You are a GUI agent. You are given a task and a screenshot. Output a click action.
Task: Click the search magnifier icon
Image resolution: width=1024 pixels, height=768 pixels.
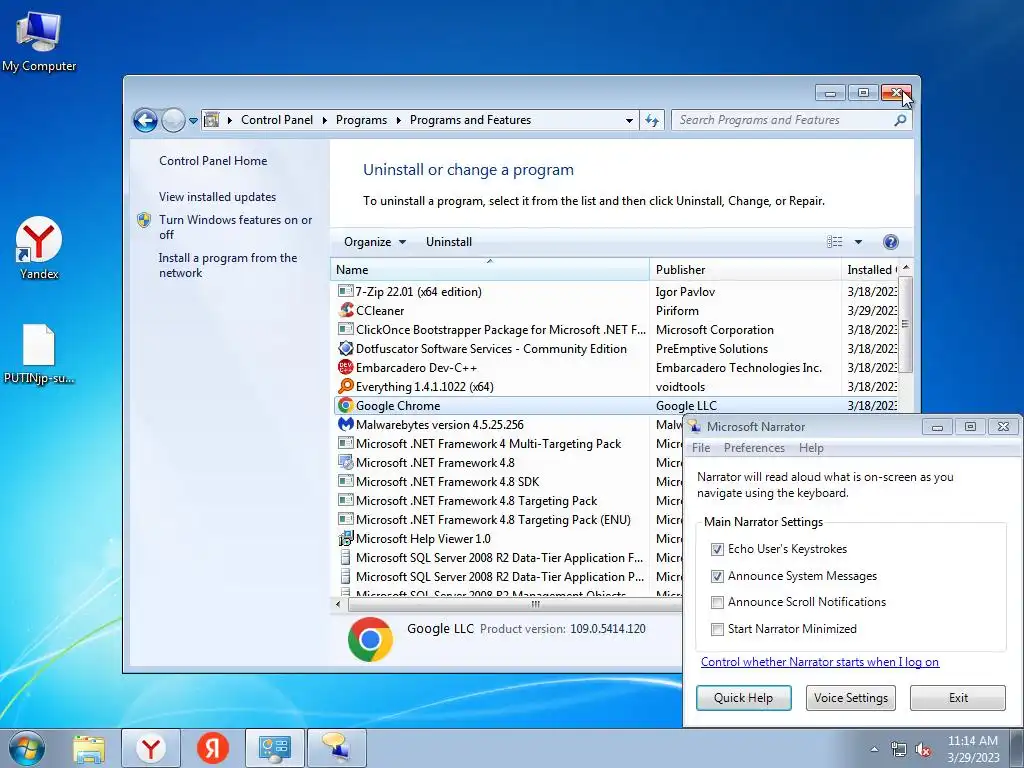pyautogui.click(x=900, y=120)
